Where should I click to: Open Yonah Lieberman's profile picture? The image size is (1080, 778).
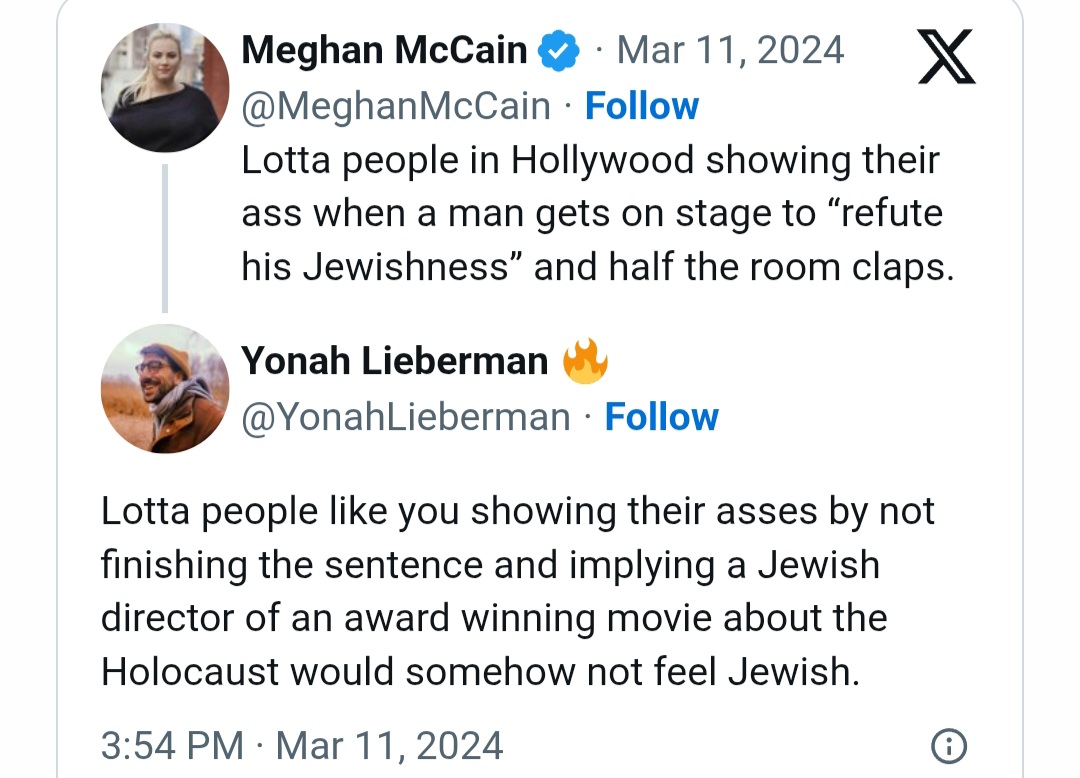pyautogui.click(x=165, y=389)
